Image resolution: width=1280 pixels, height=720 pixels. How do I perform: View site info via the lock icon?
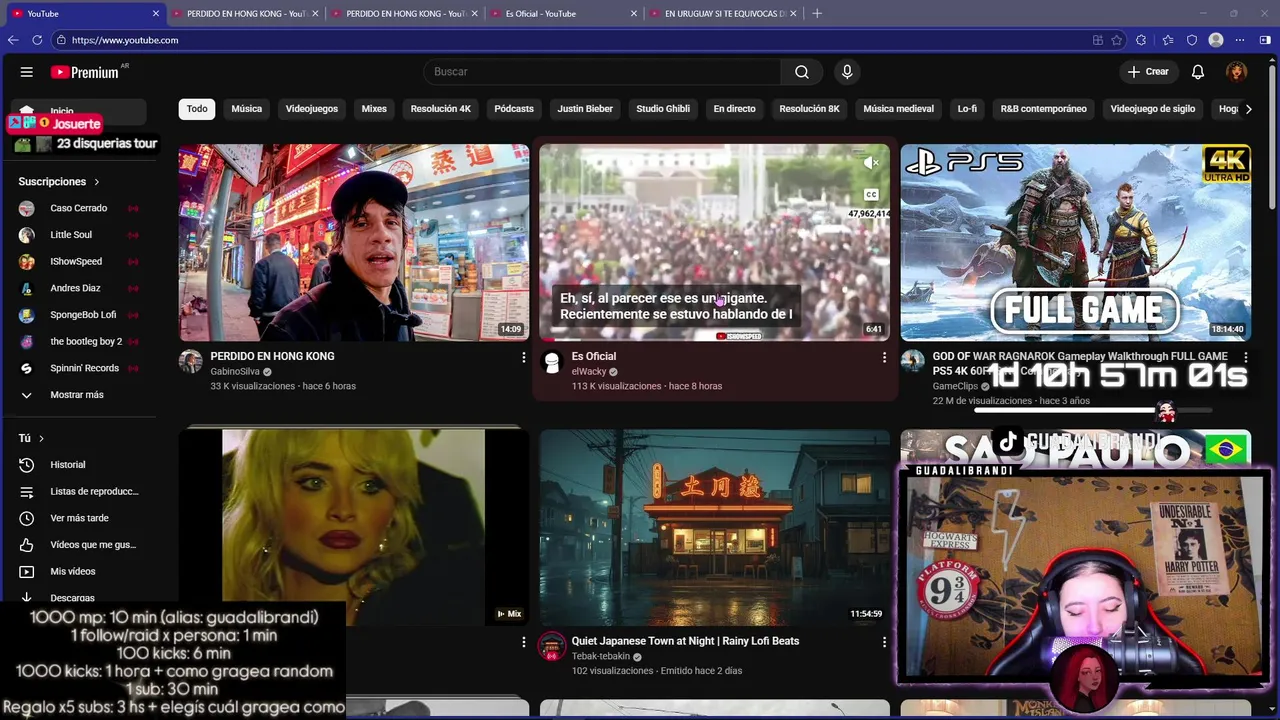tap(61, 40)
